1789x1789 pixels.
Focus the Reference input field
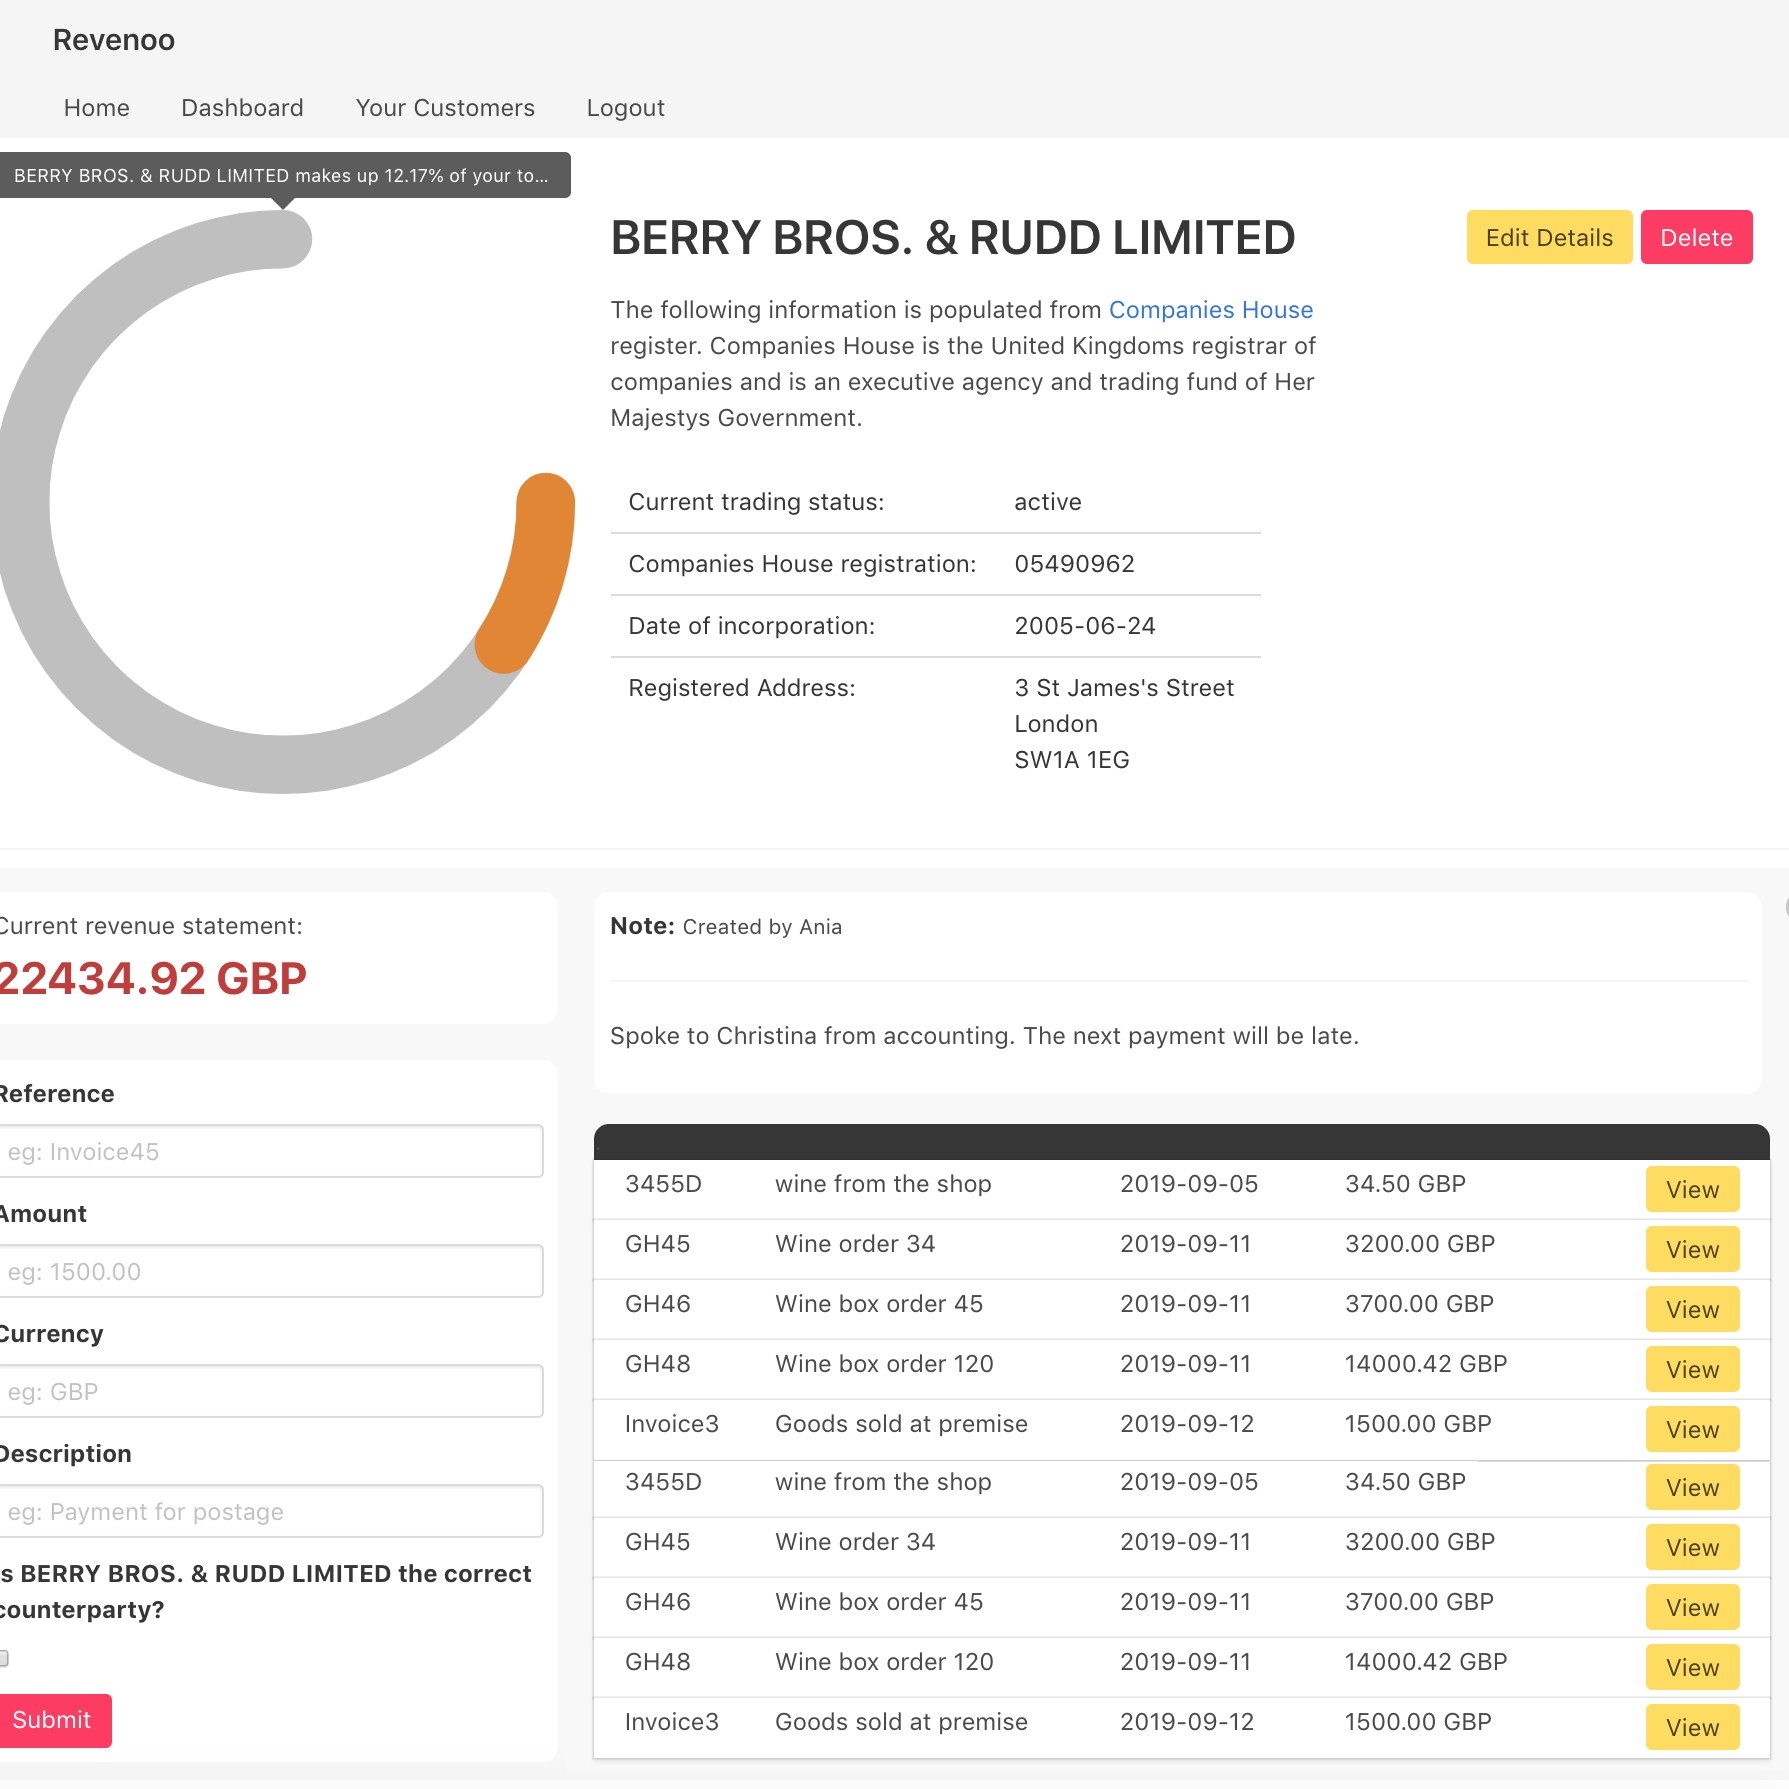(x=270, y=1151)
